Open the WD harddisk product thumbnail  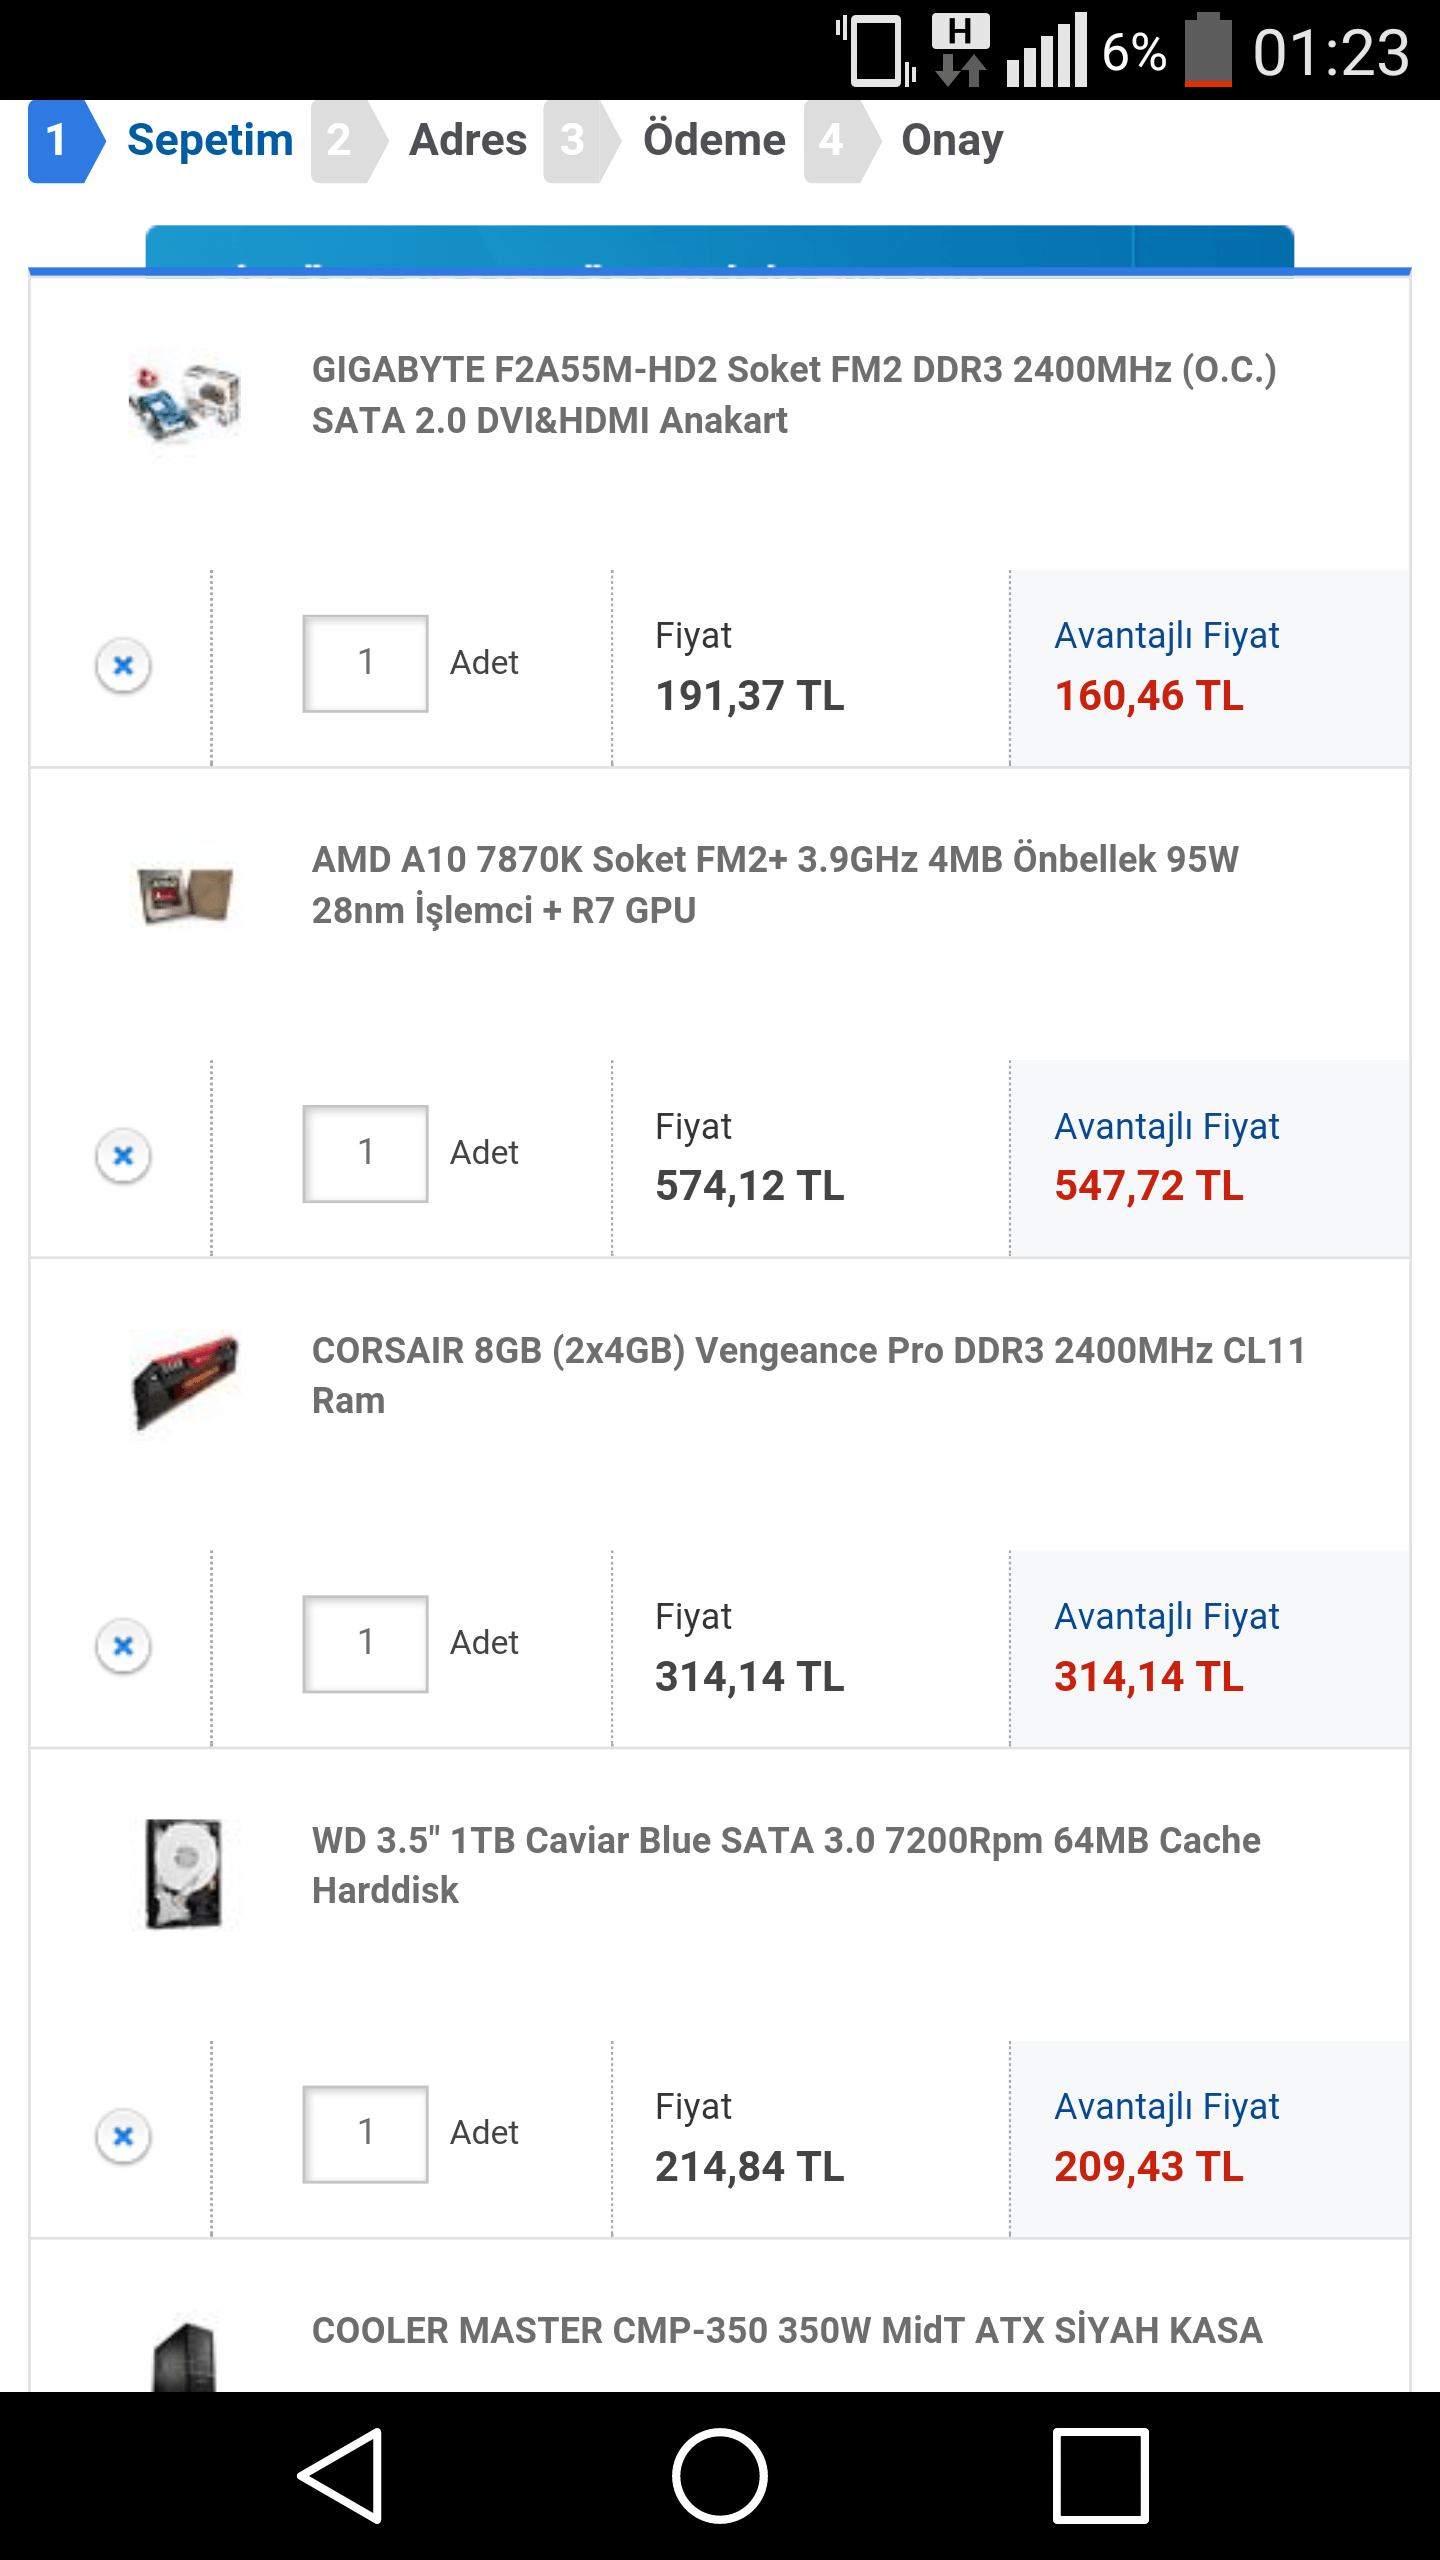(185, 1873)
